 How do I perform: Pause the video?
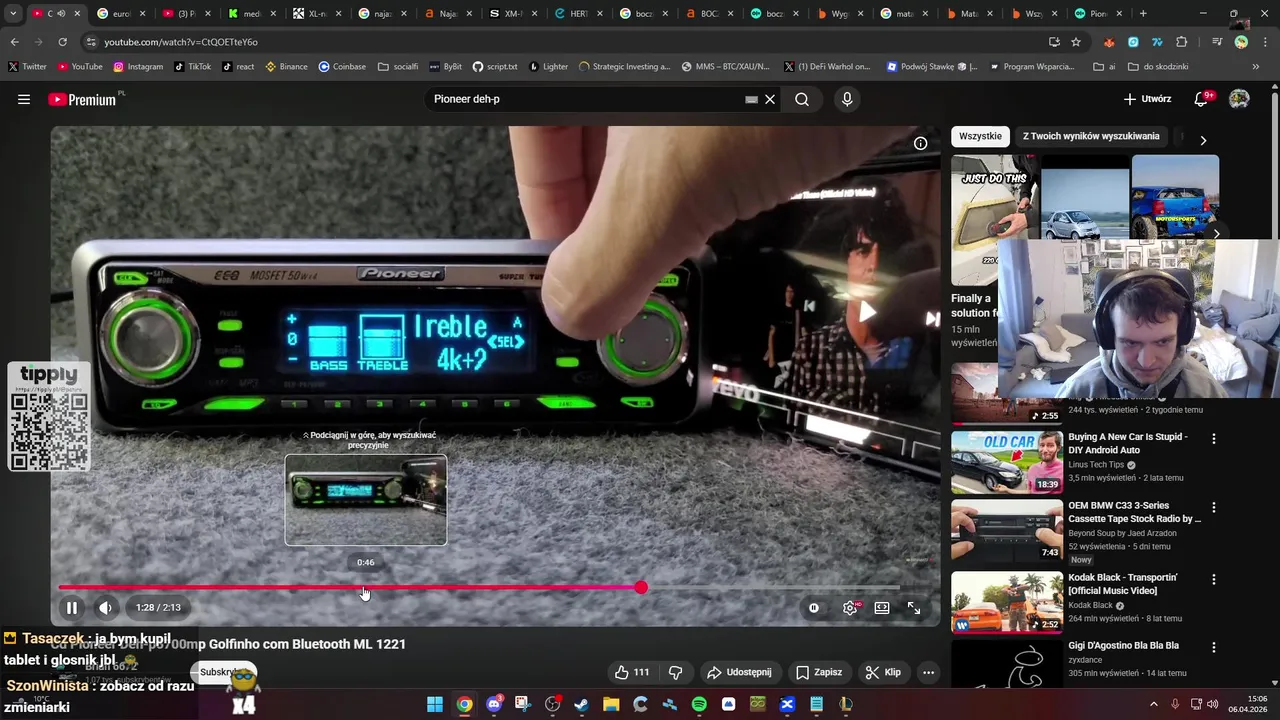click(x=72, y=607)
